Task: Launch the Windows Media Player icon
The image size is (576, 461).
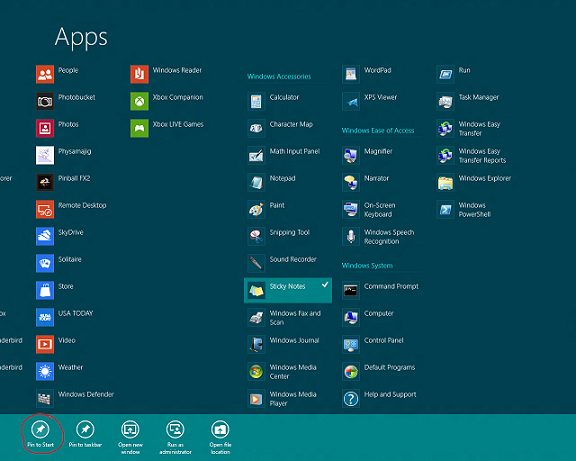Action: click(256, 398)
